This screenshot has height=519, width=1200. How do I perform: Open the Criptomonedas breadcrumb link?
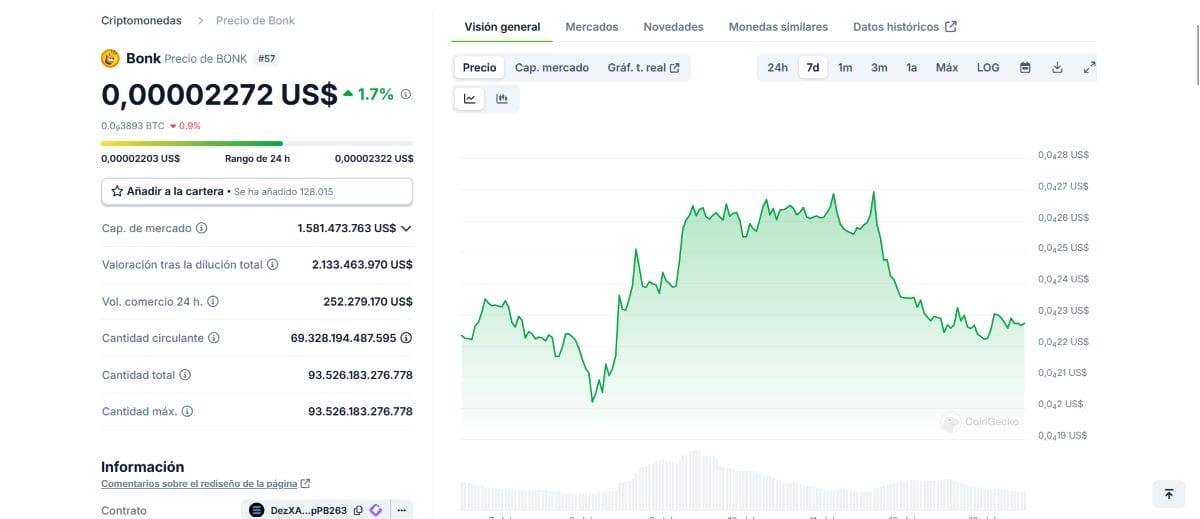[141, 20]
